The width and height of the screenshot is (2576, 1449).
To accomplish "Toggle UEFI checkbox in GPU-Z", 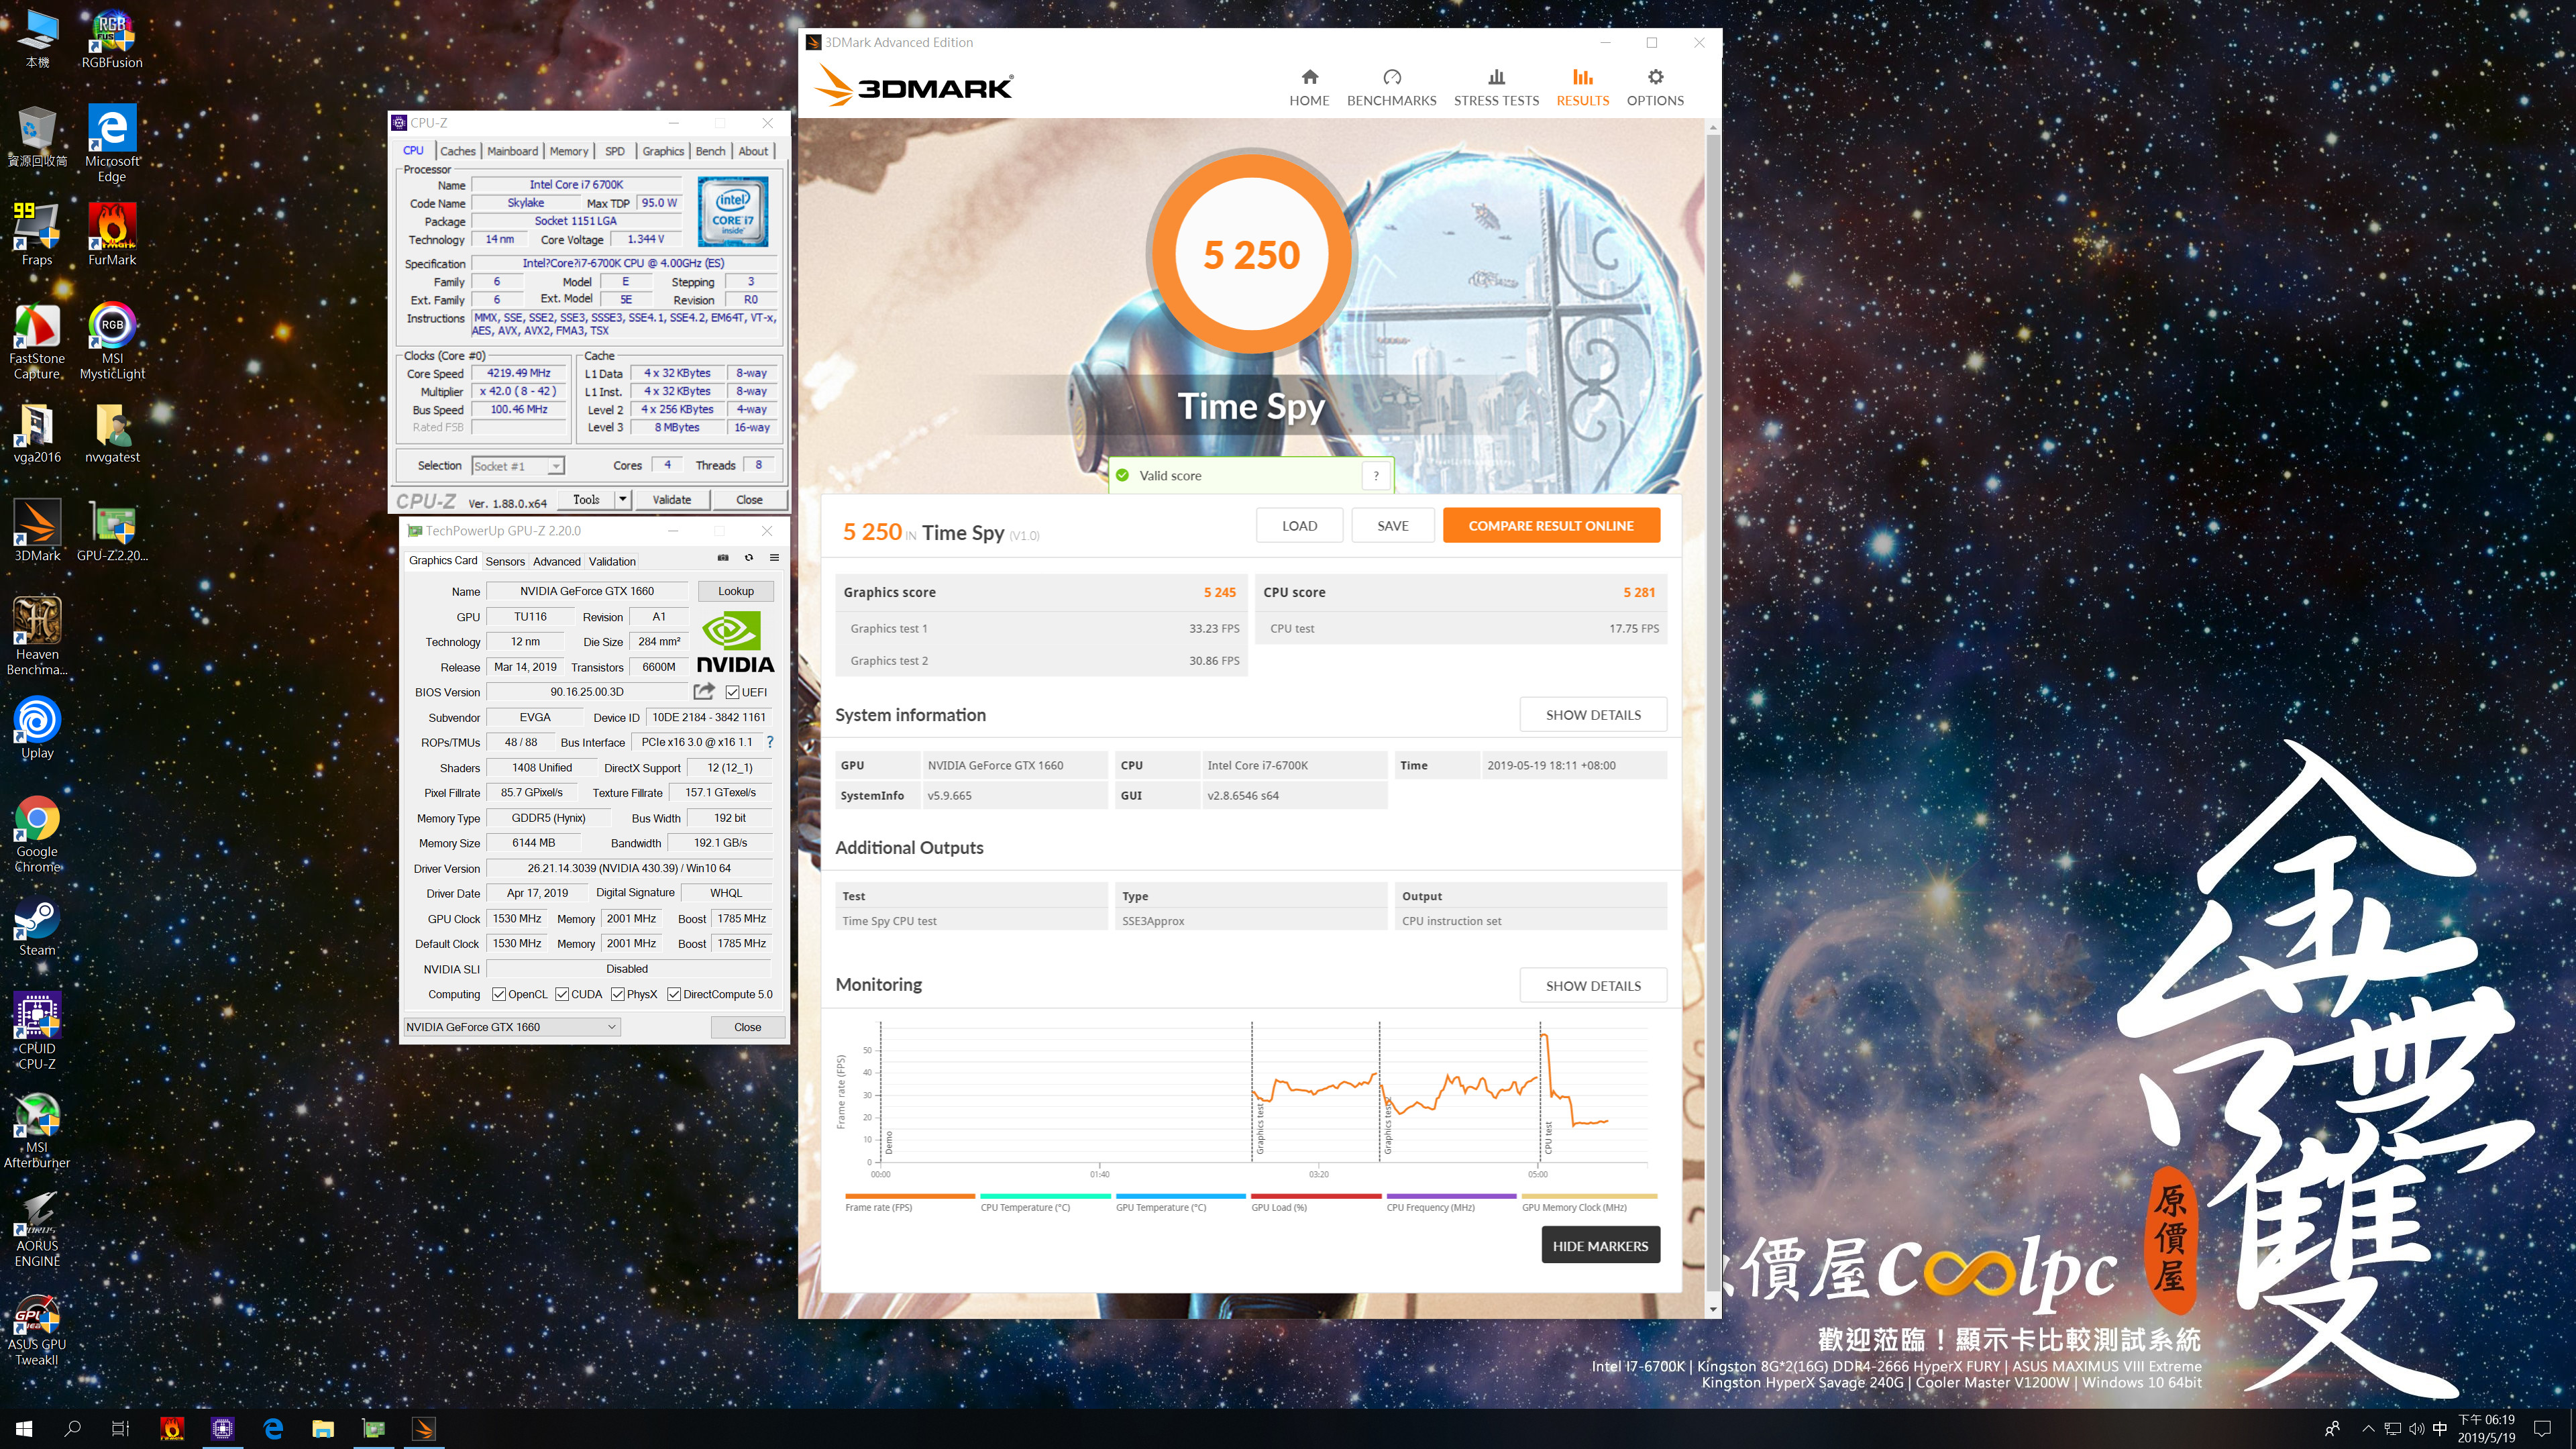I will tap(733, 692).
